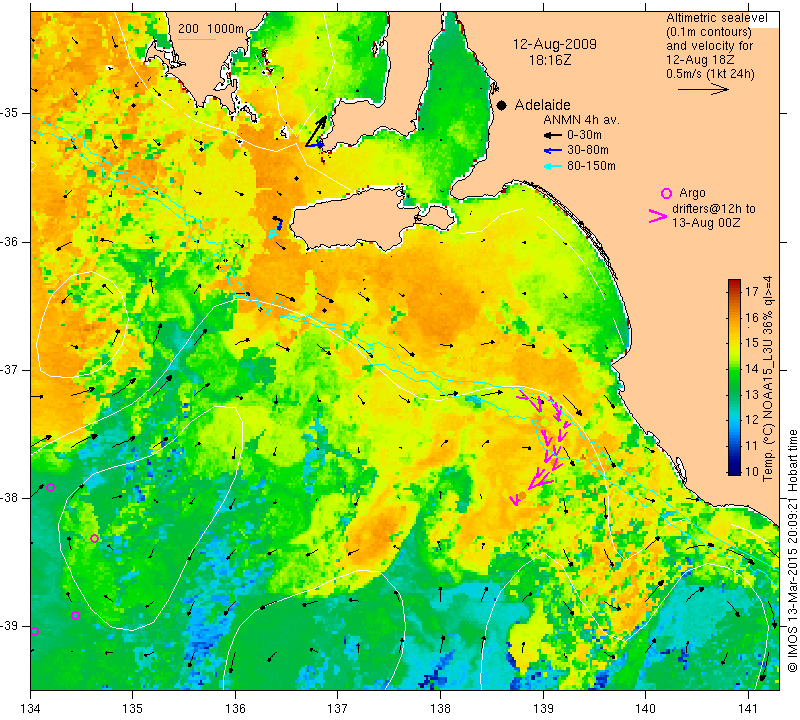Click the 80-150m depth label
800x720 pixels.
591,166
